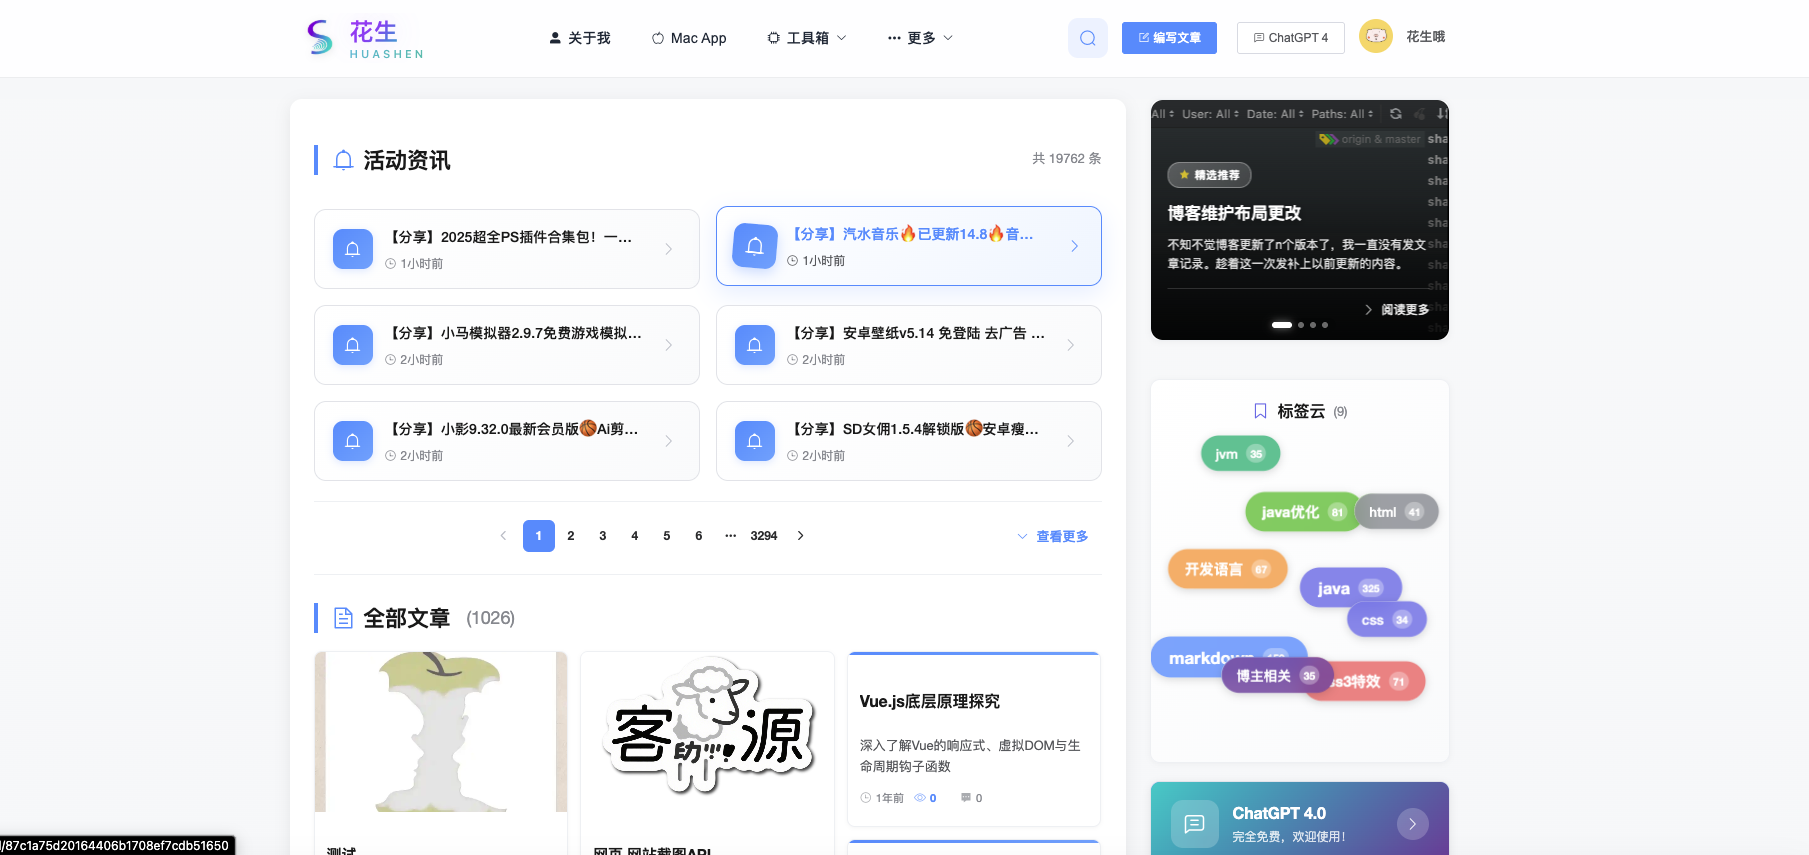Open the Mac App menu item
The height and width of the screenshot is (855, 1809).
pos(689,38)
